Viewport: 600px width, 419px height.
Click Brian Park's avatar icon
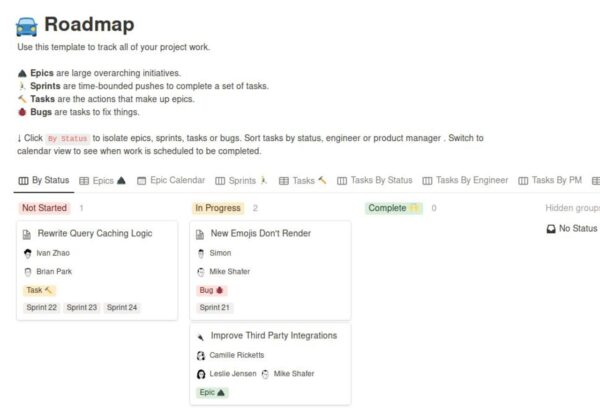click(28, 271)
